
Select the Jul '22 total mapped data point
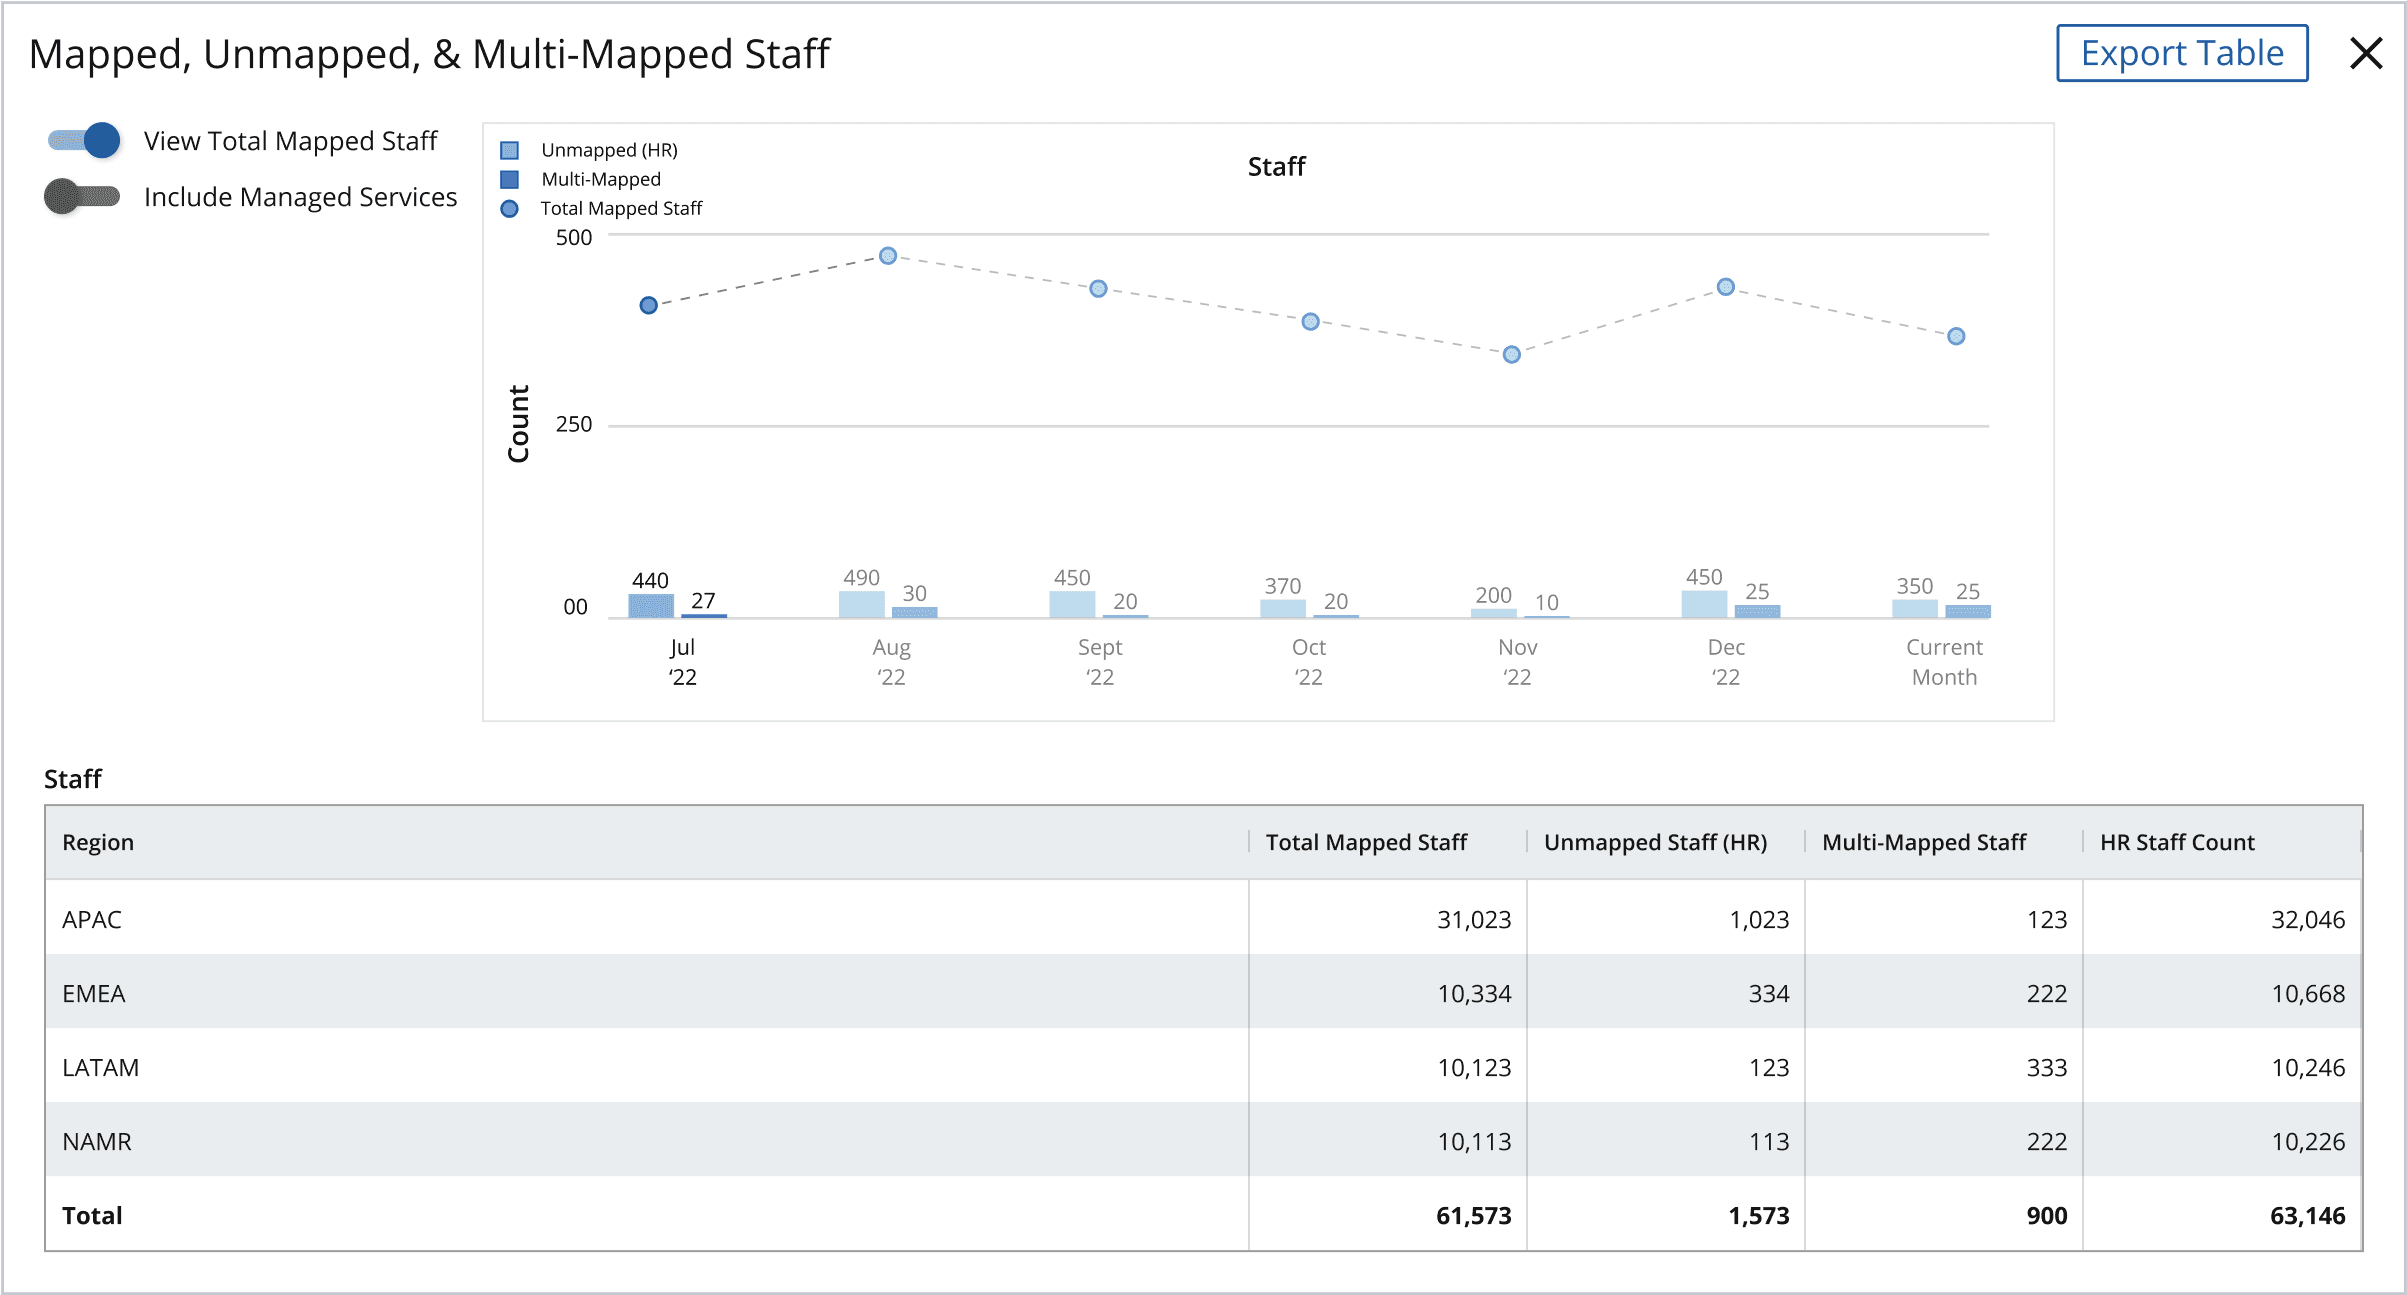click(648, 305)
